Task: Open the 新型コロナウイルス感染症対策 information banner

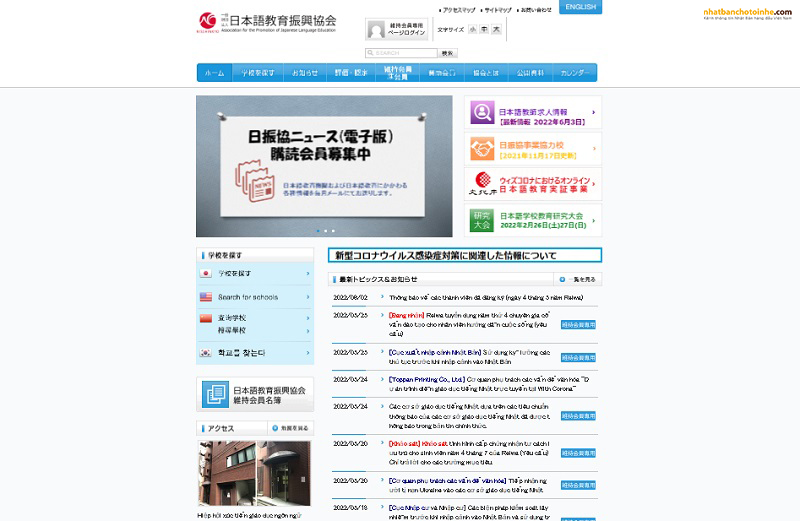Action: 465,255
